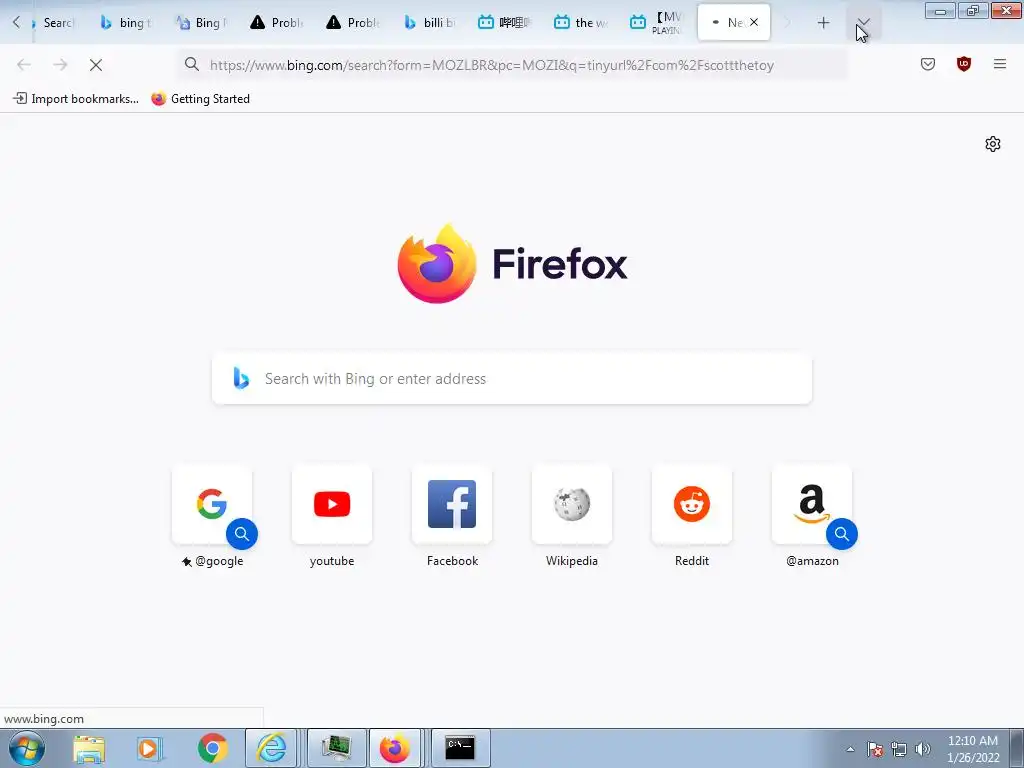Open Google Chrome from taskbar
1024x768 pixels.
coord(212,748)
